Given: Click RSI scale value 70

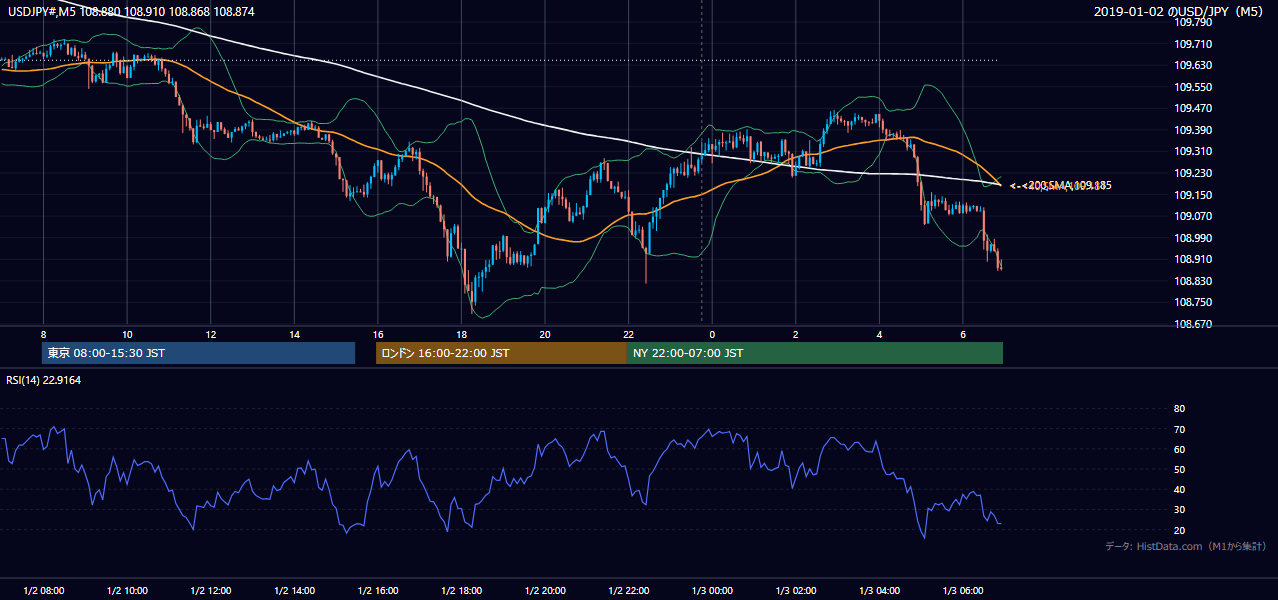Looking at the screenshot, I should [1179, 429].
